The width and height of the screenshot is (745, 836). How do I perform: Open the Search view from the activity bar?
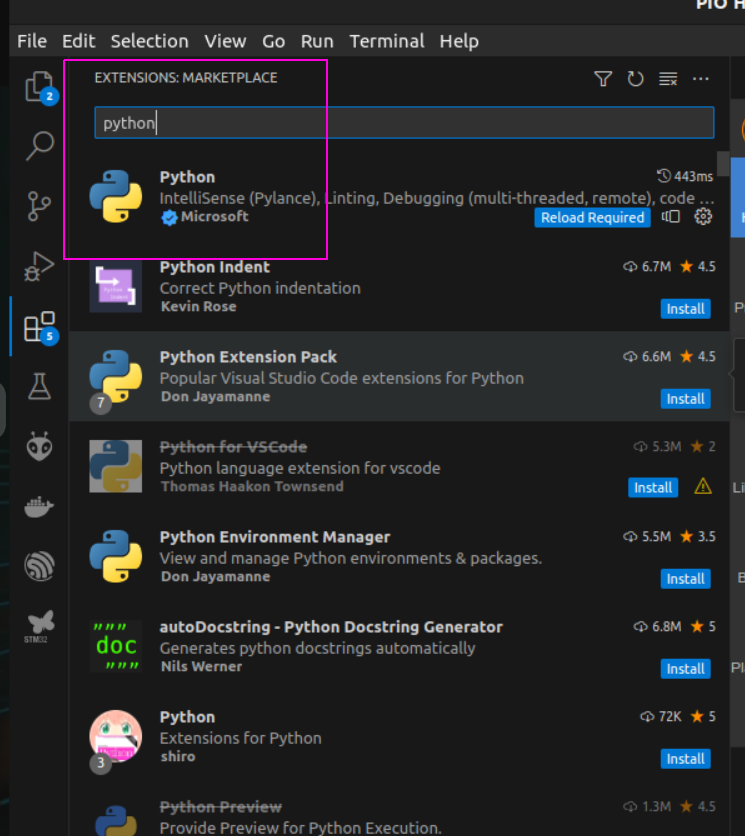click(x=40, y=146)
